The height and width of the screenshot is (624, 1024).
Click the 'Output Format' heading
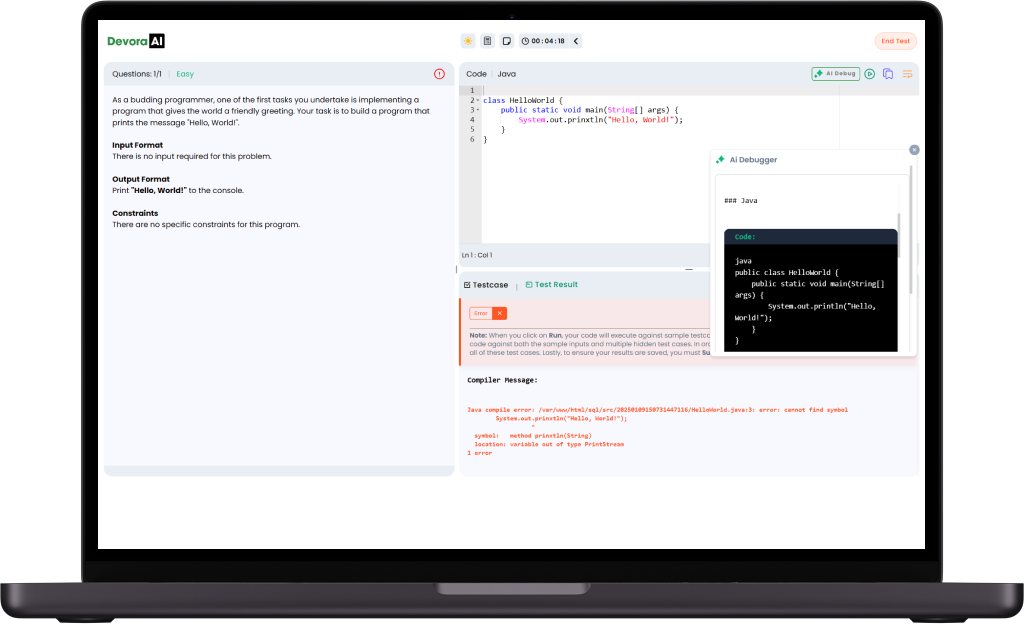click(x=140, y=179)
